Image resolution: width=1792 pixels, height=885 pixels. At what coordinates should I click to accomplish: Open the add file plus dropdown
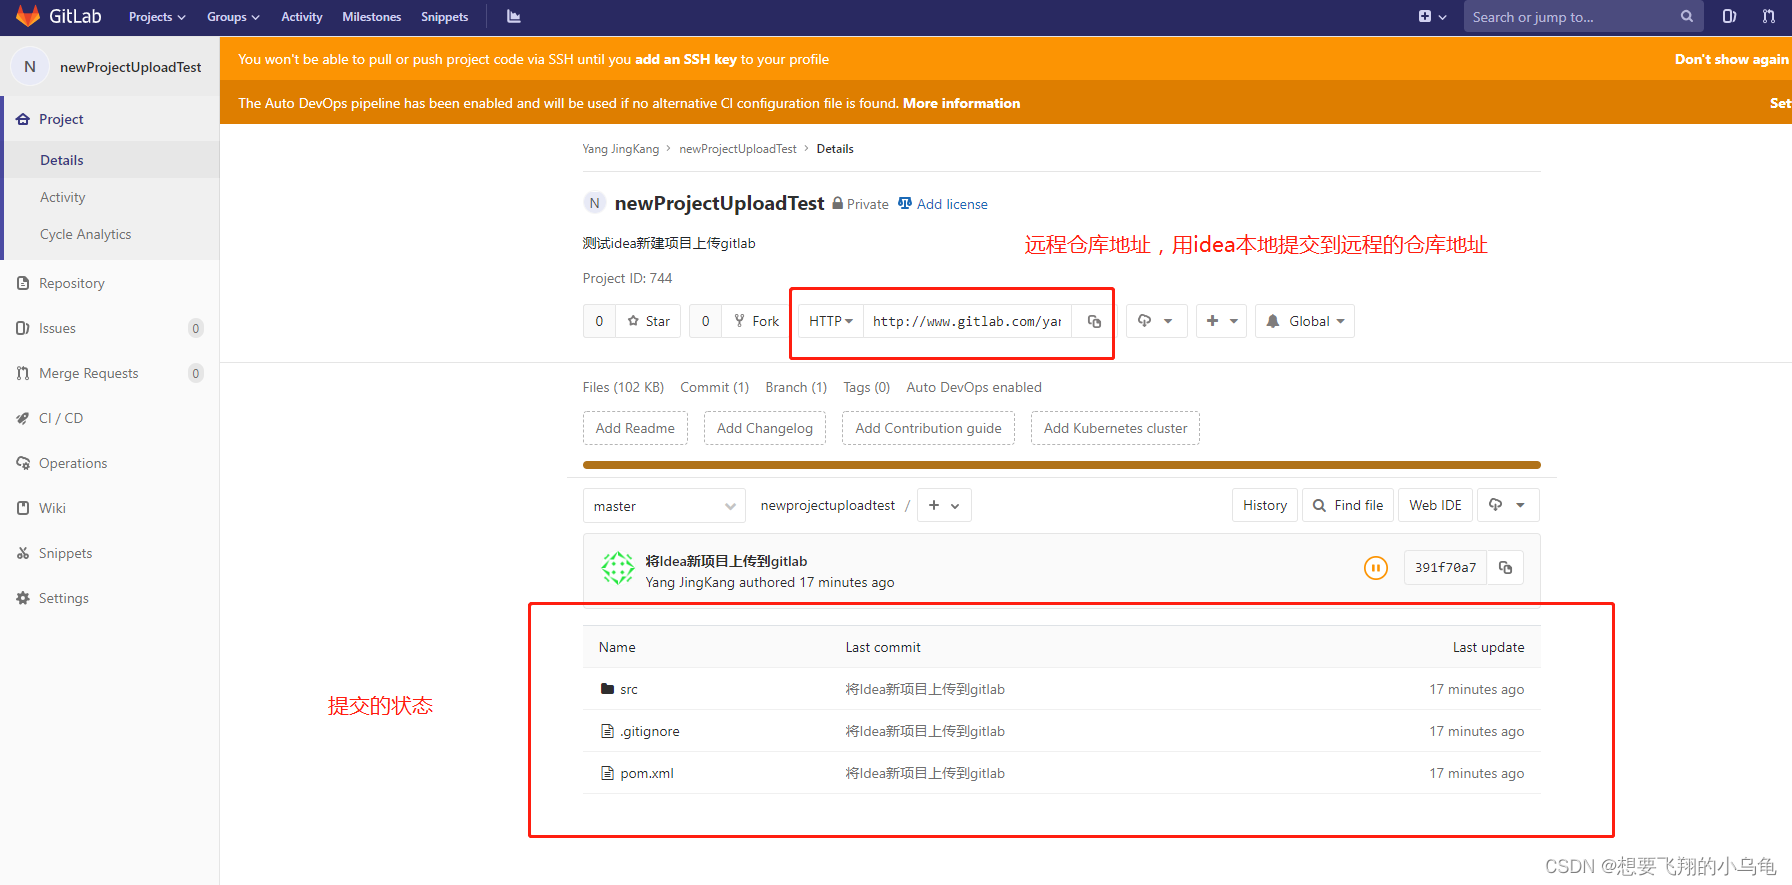(x=943, y=505)
